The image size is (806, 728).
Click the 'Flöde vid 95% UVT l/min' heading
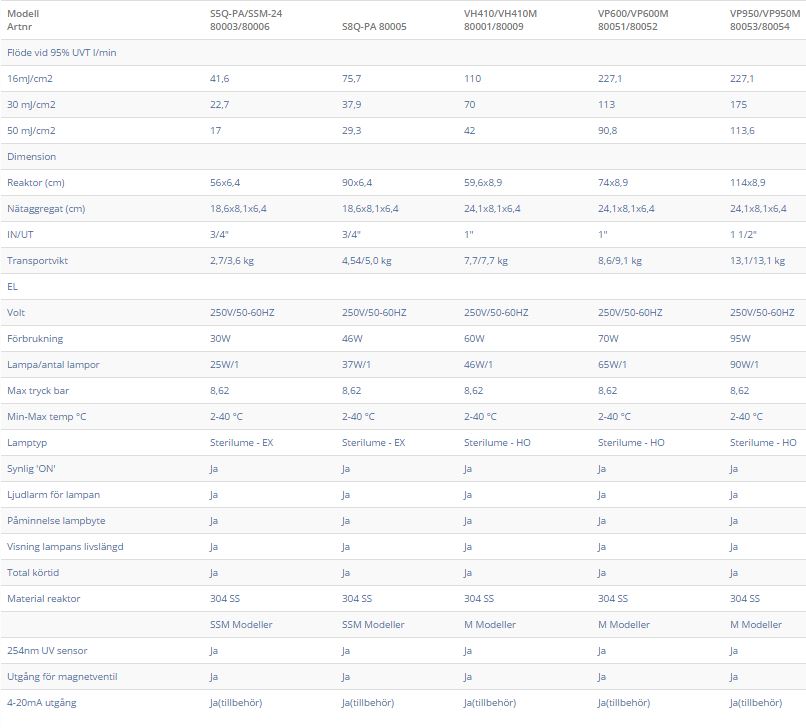pos(62,52)
